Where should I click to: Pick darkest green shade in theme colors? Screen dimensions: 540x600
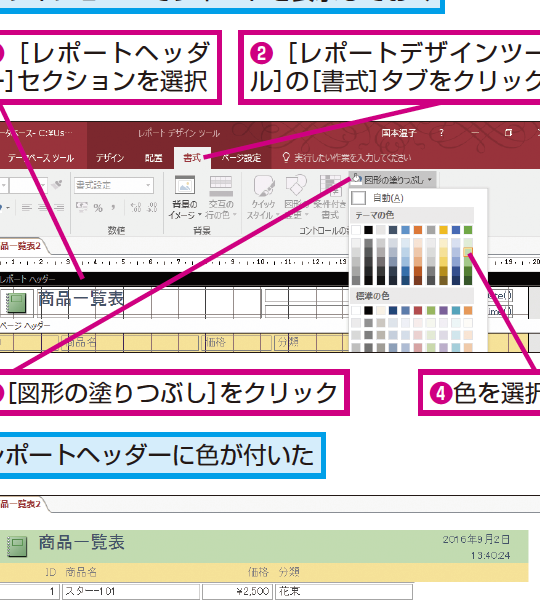coord(468,280)
